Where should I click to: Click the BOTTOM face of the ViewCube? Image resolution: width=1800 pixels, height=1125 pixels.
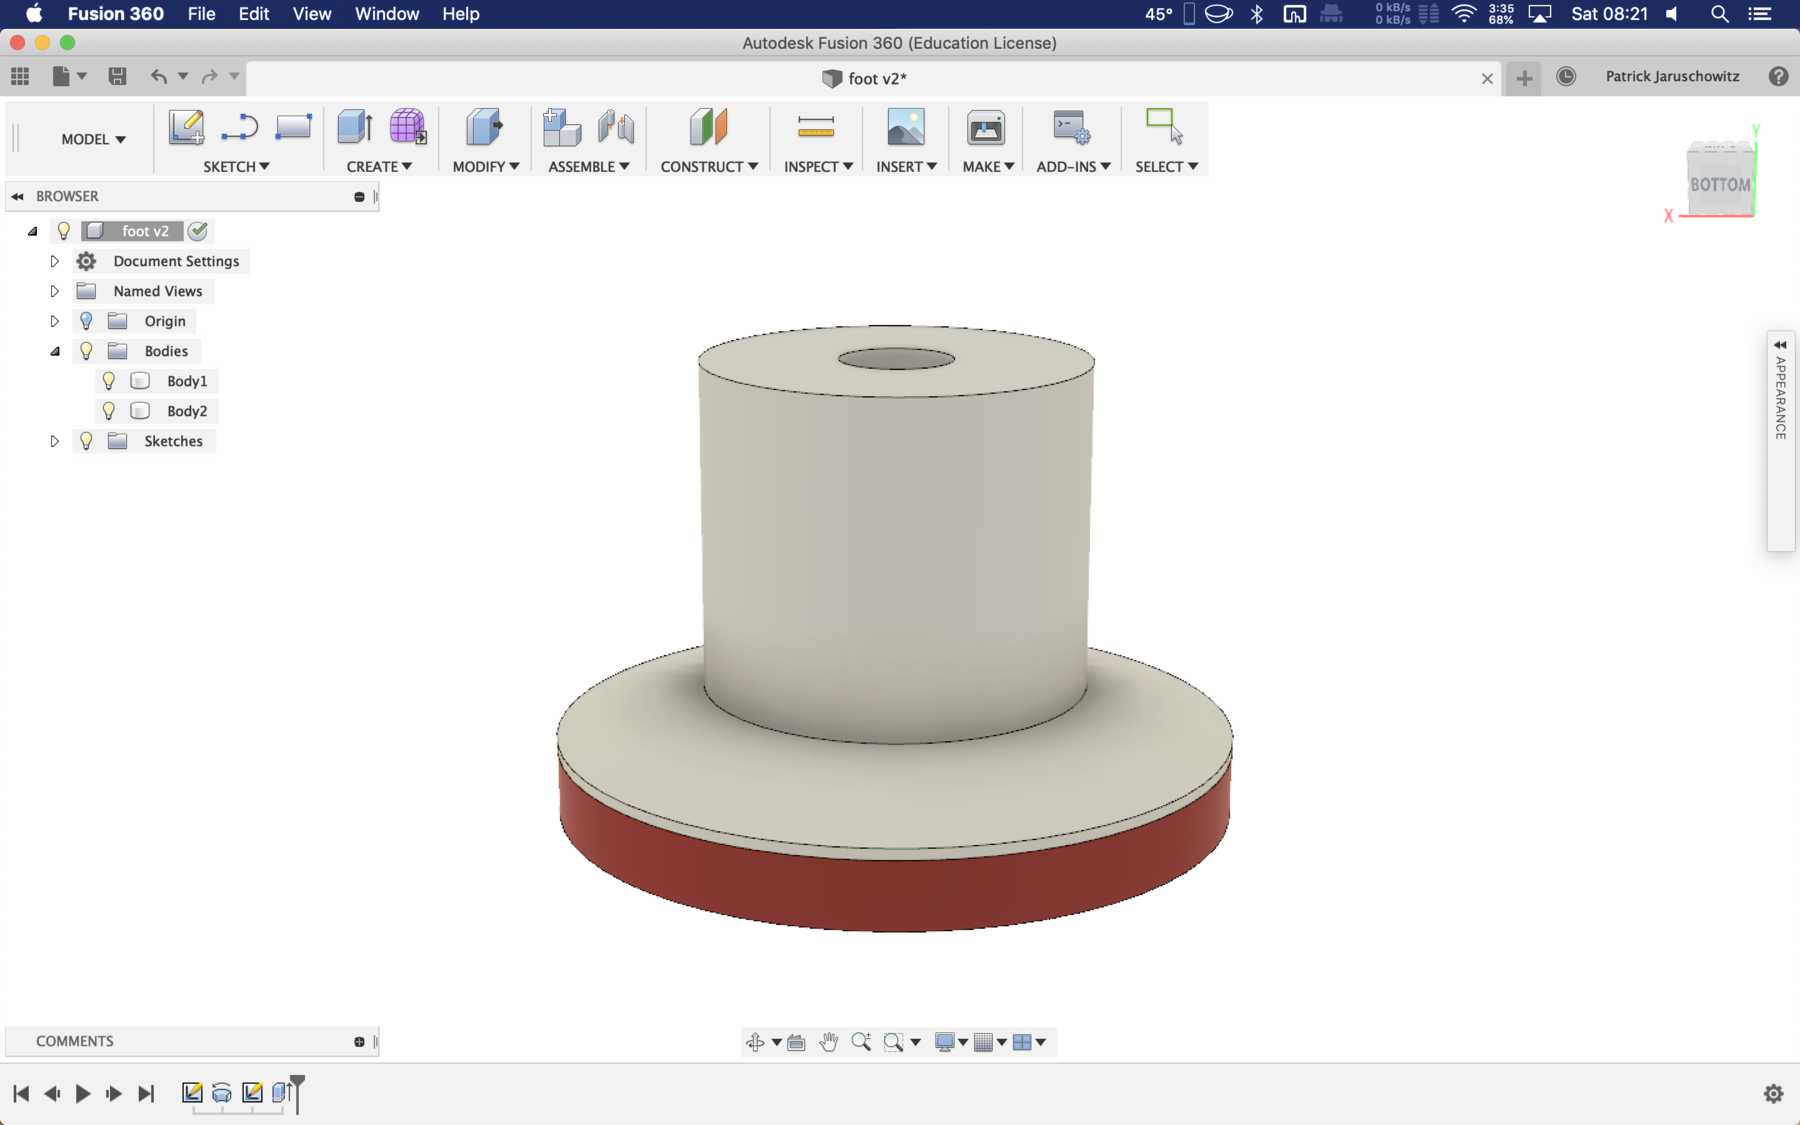[1719, 184]
